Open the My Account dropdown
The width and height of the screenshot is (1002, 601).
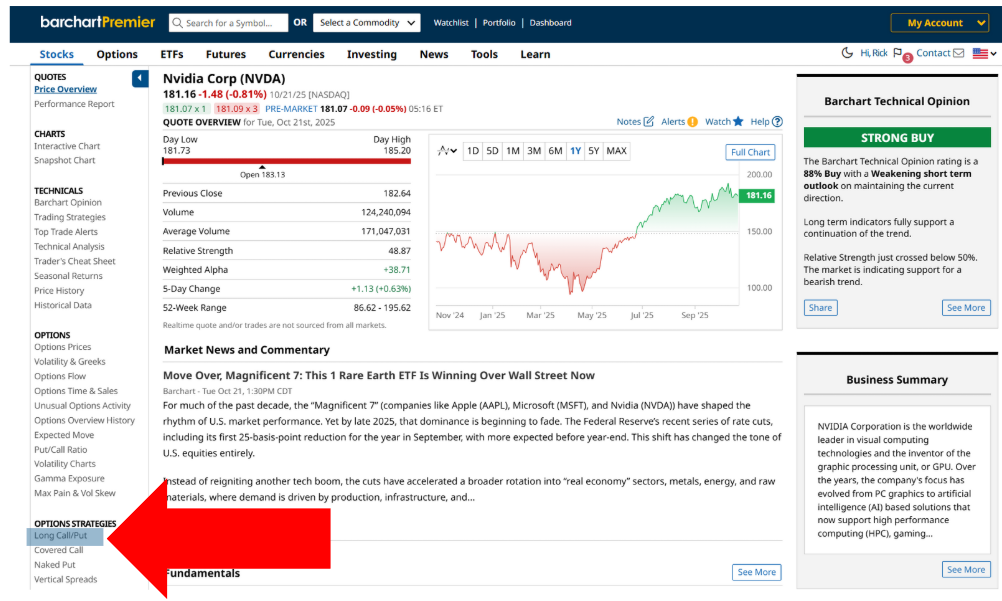(939, 23)
